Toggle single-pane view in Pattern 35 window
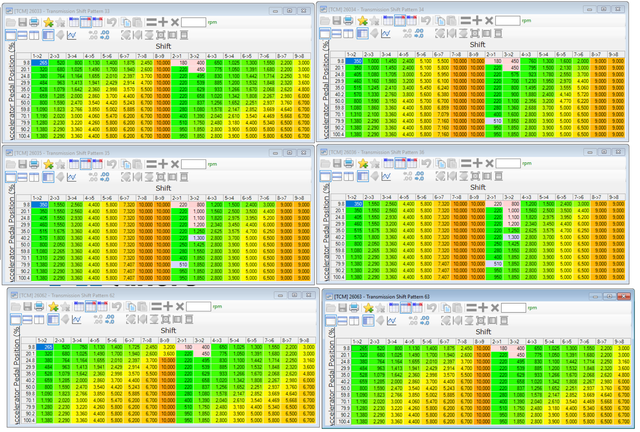 (11, 177)
